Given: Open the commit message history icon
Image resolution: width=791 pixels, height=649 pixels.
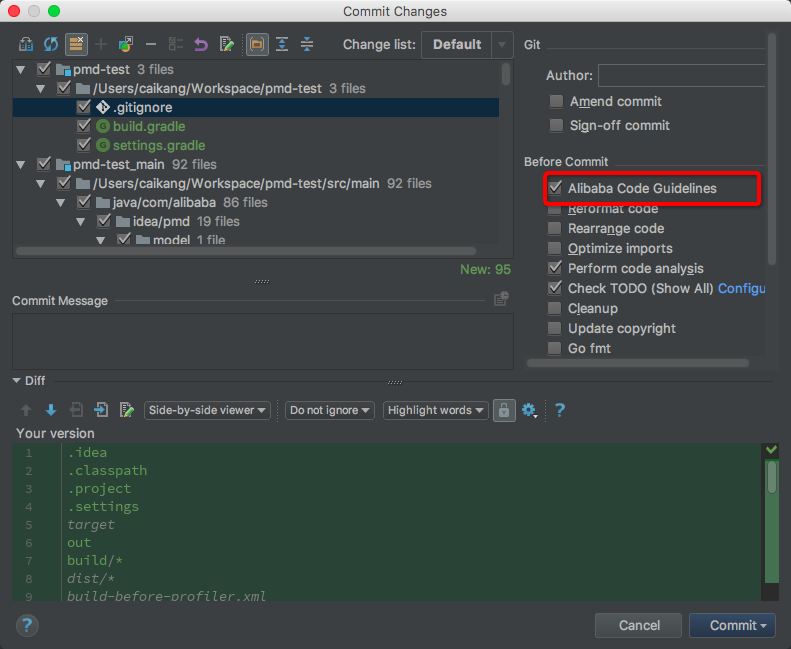Looking at the screenshot, I should point(501,299).
